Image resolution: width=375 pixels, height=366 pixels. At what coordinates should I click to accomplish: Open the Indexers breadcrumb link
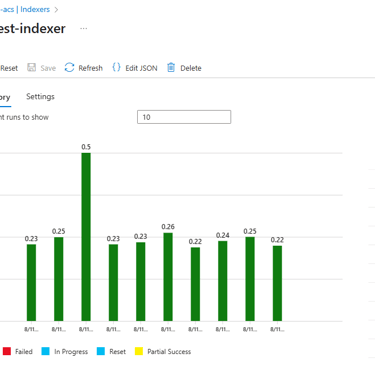[35, 9]
